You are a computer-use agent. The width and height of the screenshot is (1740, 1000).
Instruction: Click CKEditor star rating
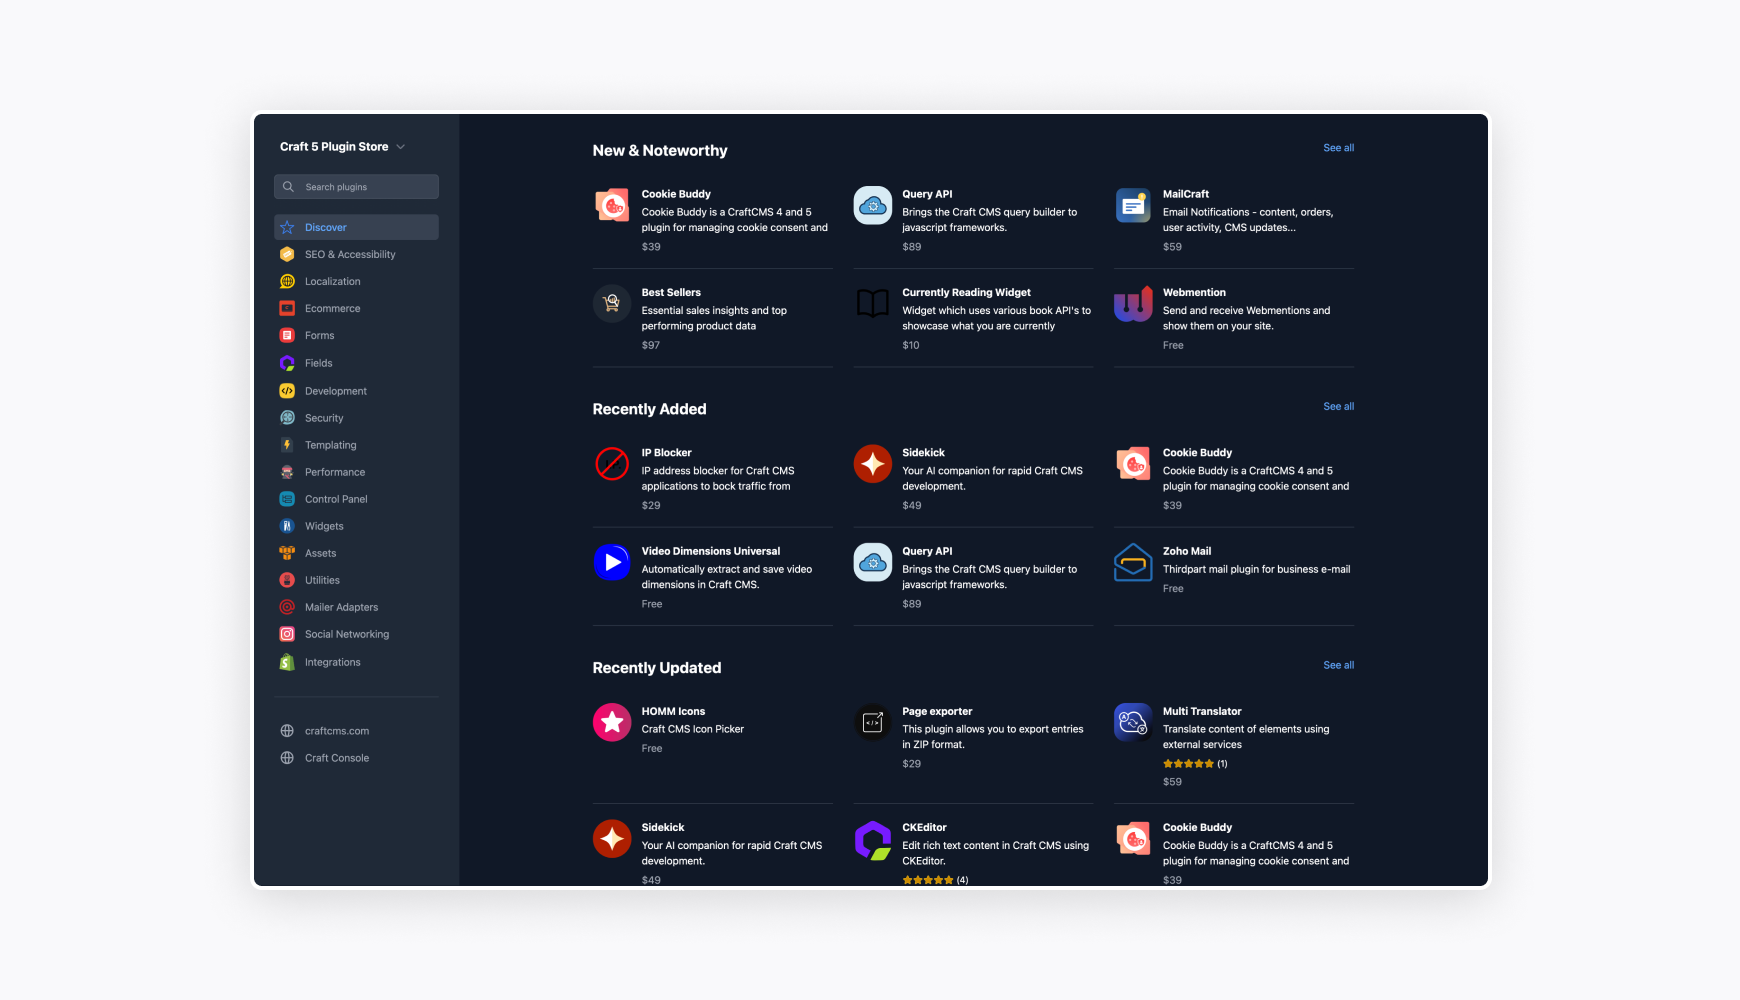coord(928,881)
